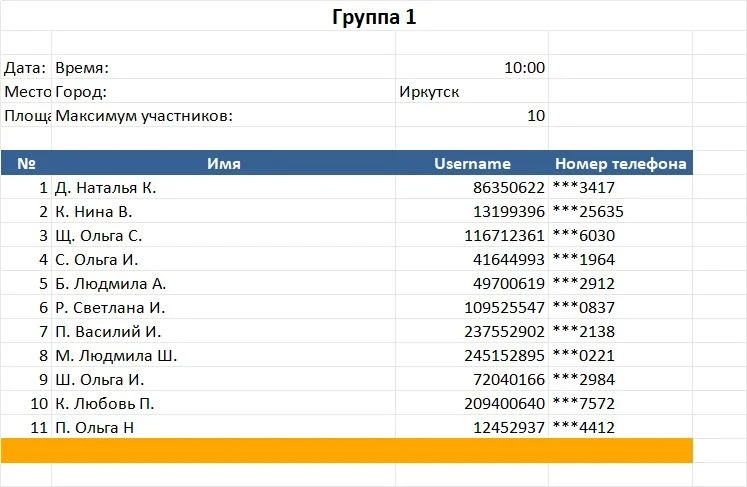Viewport: 747px width, 487px height.
Task: Select the phone cell '***2984'
Action: [x=620, y=379]
